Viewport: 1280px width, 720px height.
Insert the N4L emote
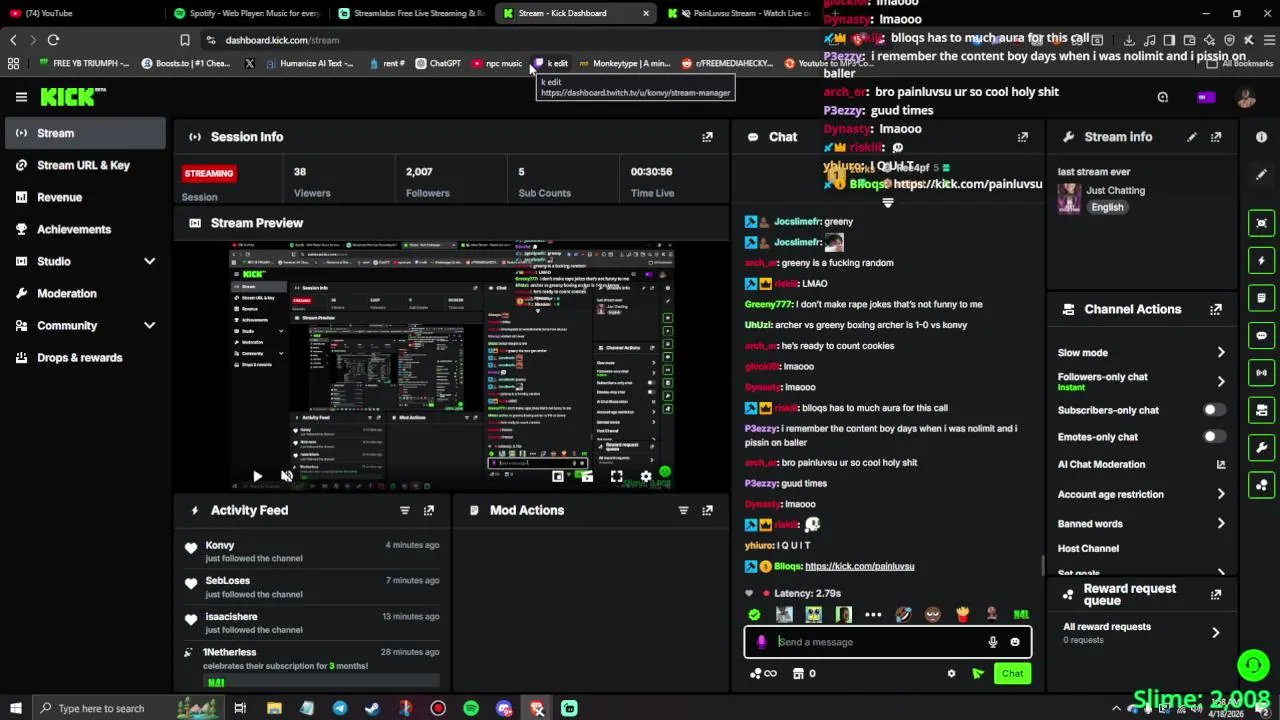pyautogui.click(x=1021, y=615)
